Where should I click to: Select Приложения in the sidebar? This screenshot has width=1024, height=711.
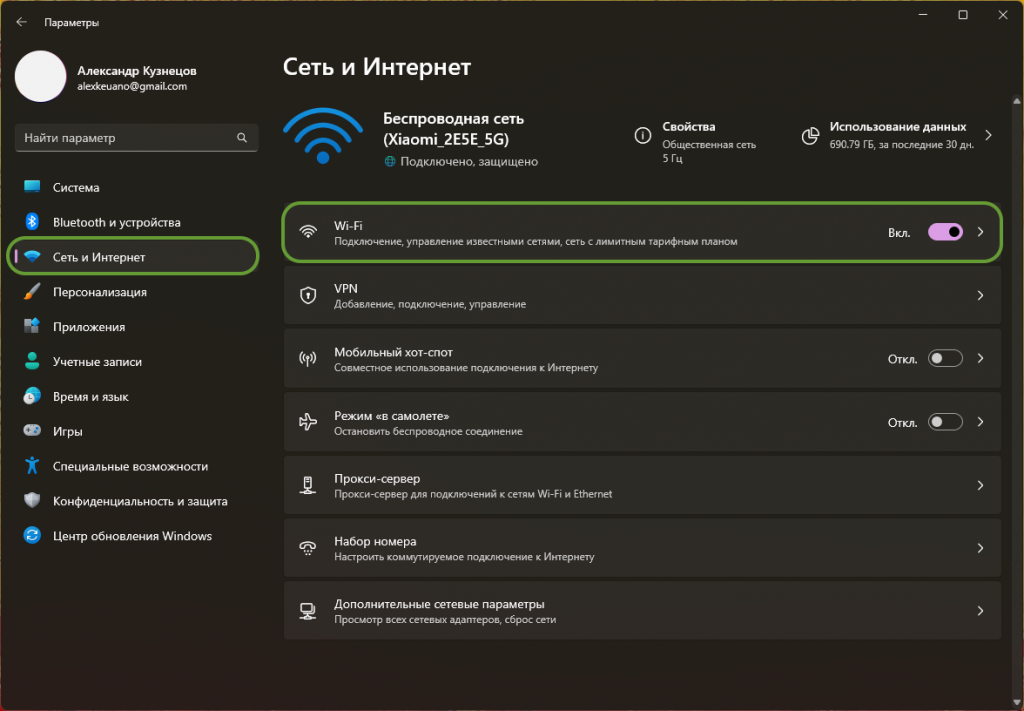coord(89,327)
